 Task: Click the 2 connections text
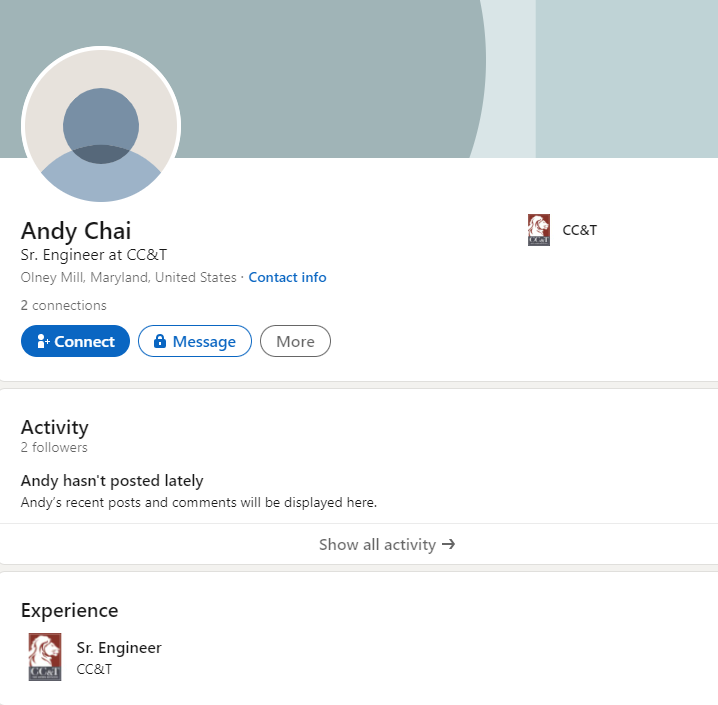63,305
